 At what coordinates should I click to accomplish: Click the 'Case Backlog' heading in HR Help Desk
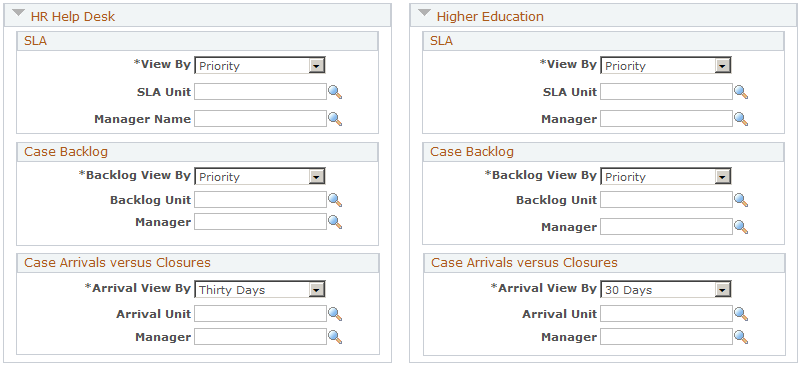[66, 151]
